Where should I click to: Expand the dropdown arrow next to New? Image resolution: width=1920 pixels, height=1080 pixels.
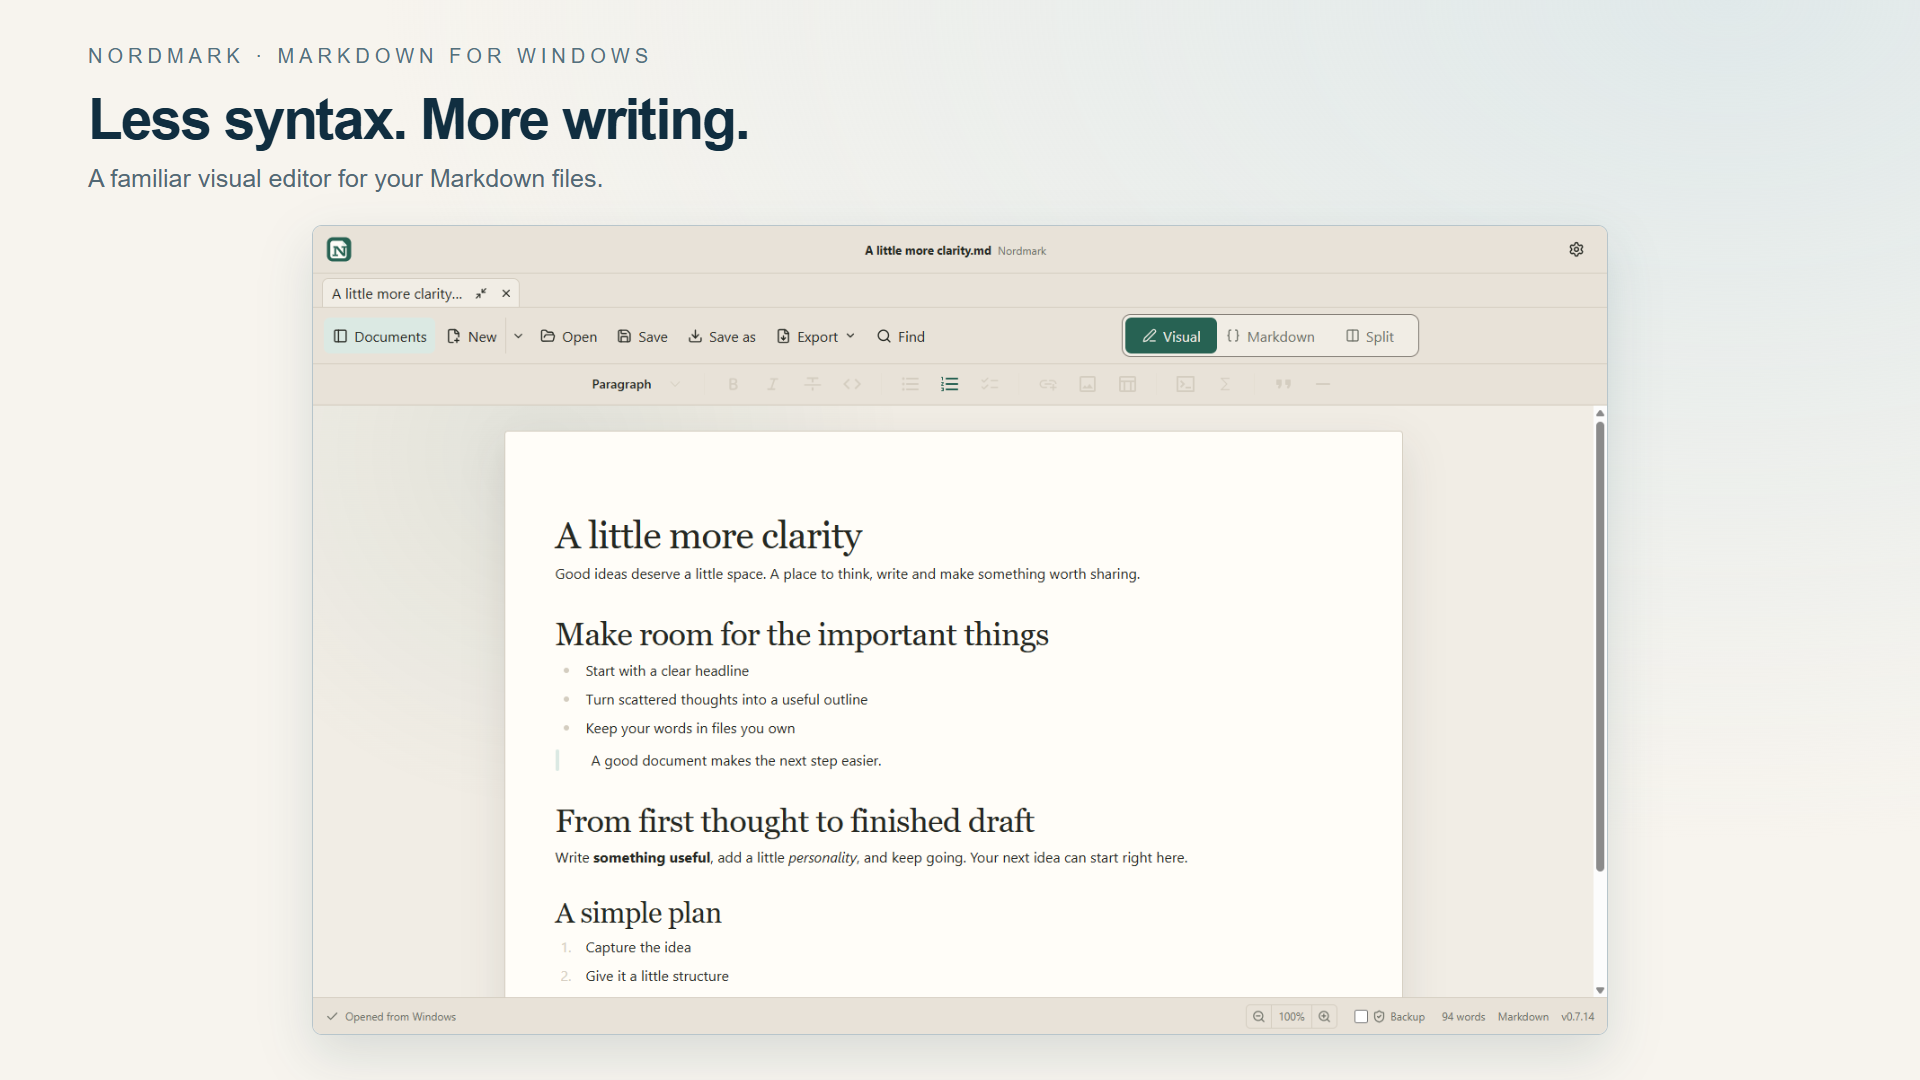(518, 337)
